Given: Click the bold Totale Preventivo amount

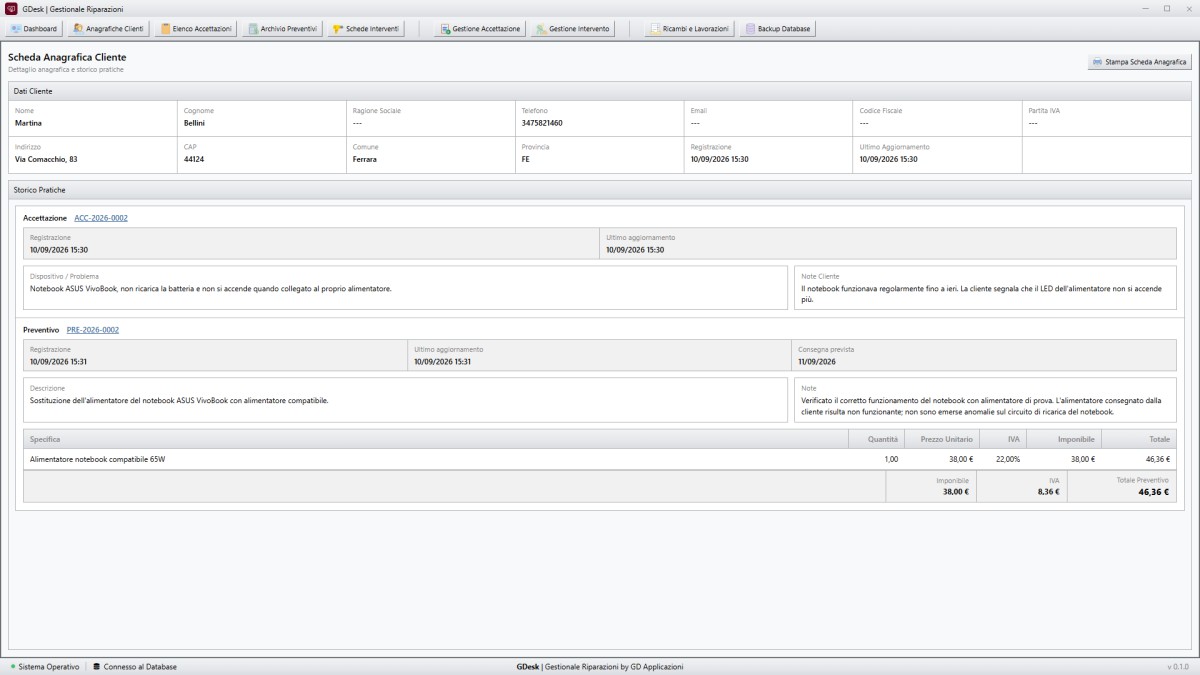Looking at the screenshot, I should [x=1153, y=491].
